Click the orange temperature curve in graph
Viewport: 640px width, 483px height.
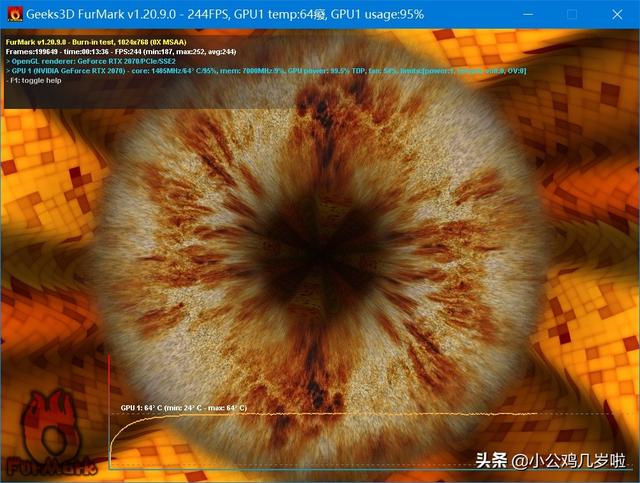tap(300, 416)
